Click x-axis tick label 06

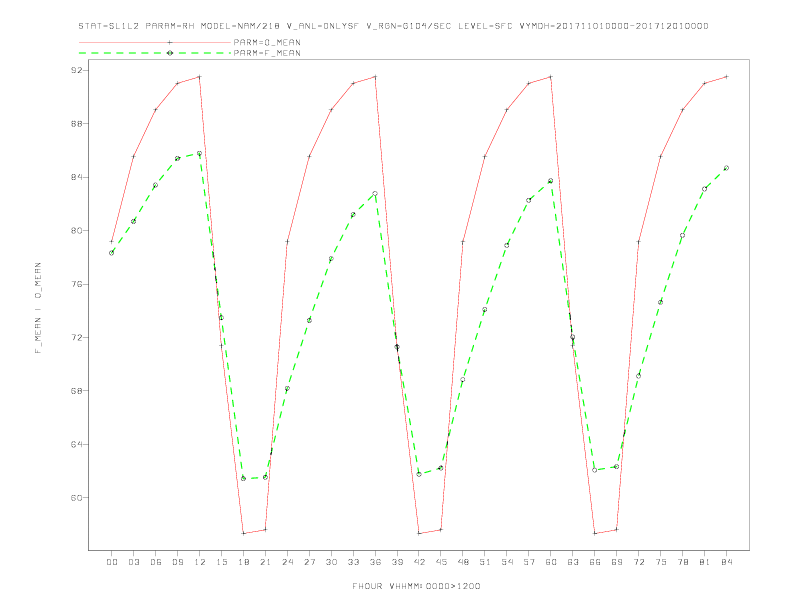click(x=156, y=562)
